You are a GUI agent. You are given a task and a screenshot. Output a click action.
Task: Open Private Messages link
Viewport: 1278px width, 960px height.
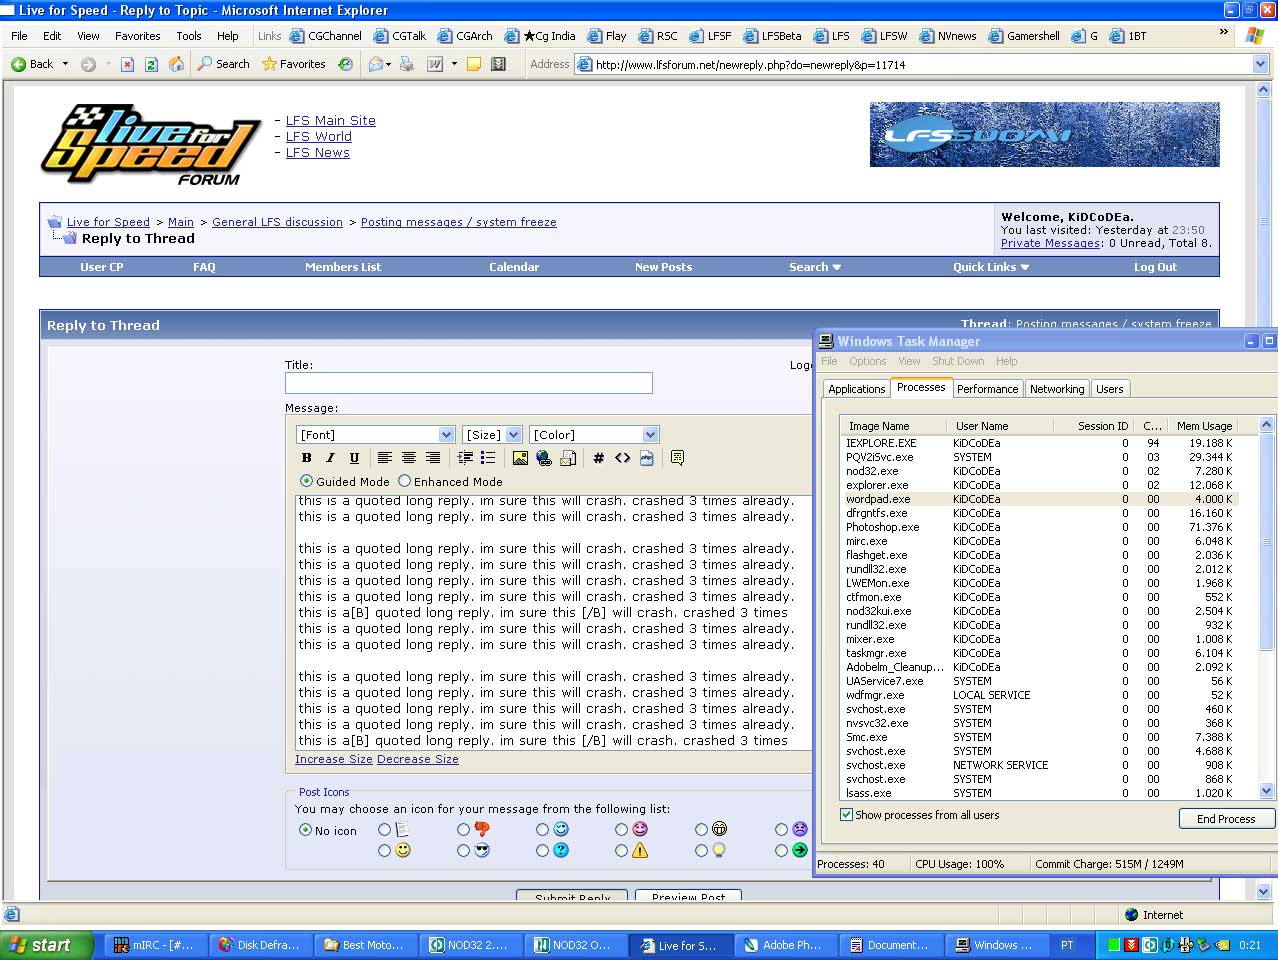[1051, 243]
